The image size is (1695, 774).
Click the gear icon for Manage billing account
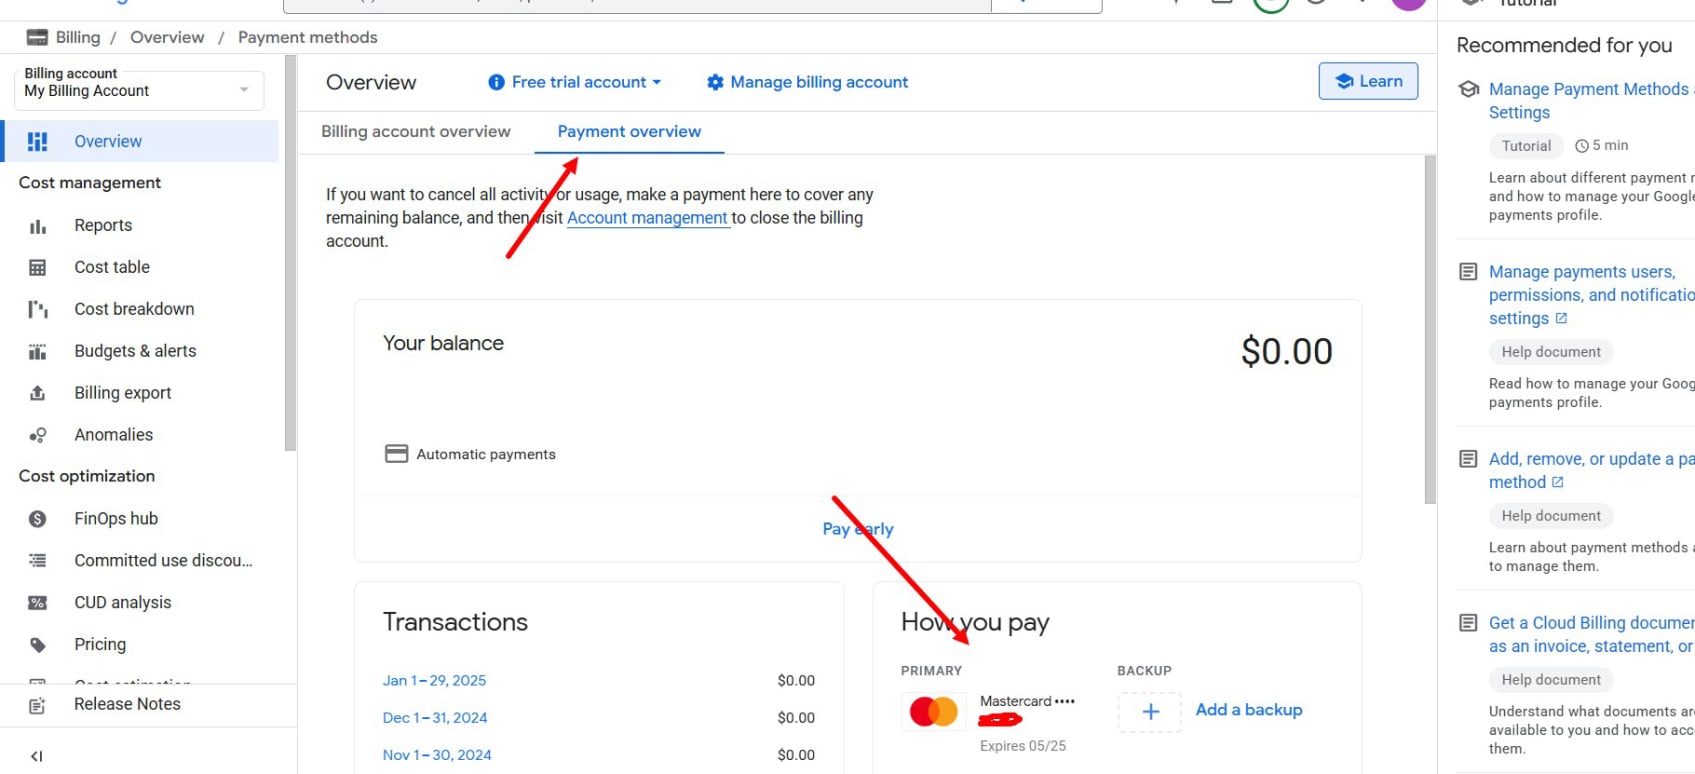715,83
